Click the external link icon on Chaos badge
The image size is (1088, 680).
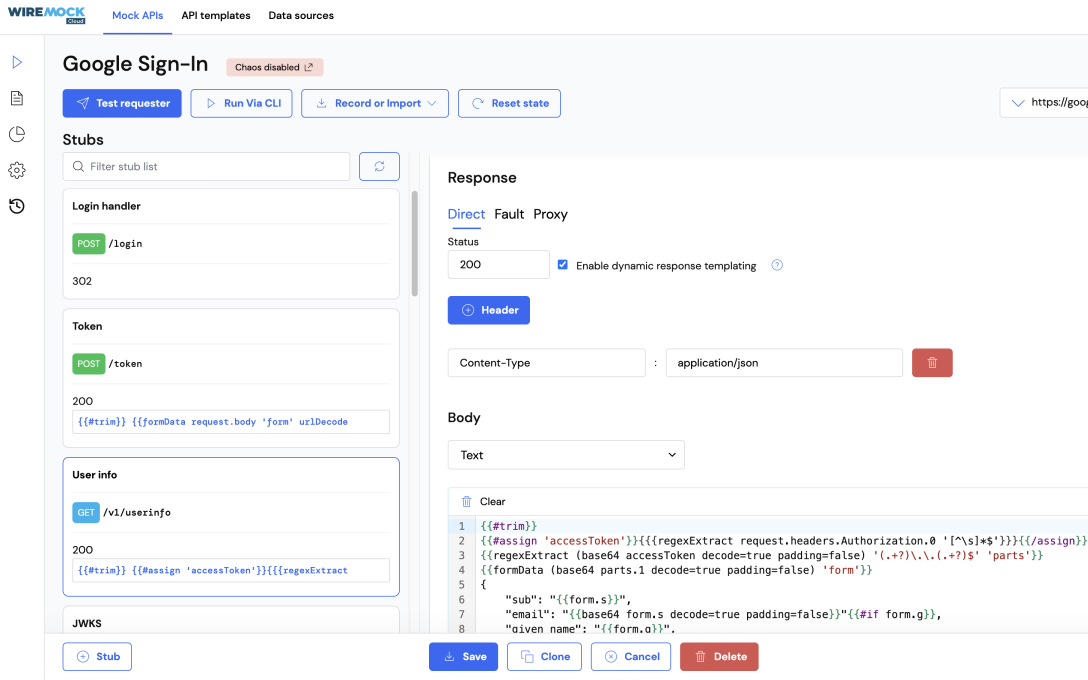pyautogui.click(x=309, y=67)
